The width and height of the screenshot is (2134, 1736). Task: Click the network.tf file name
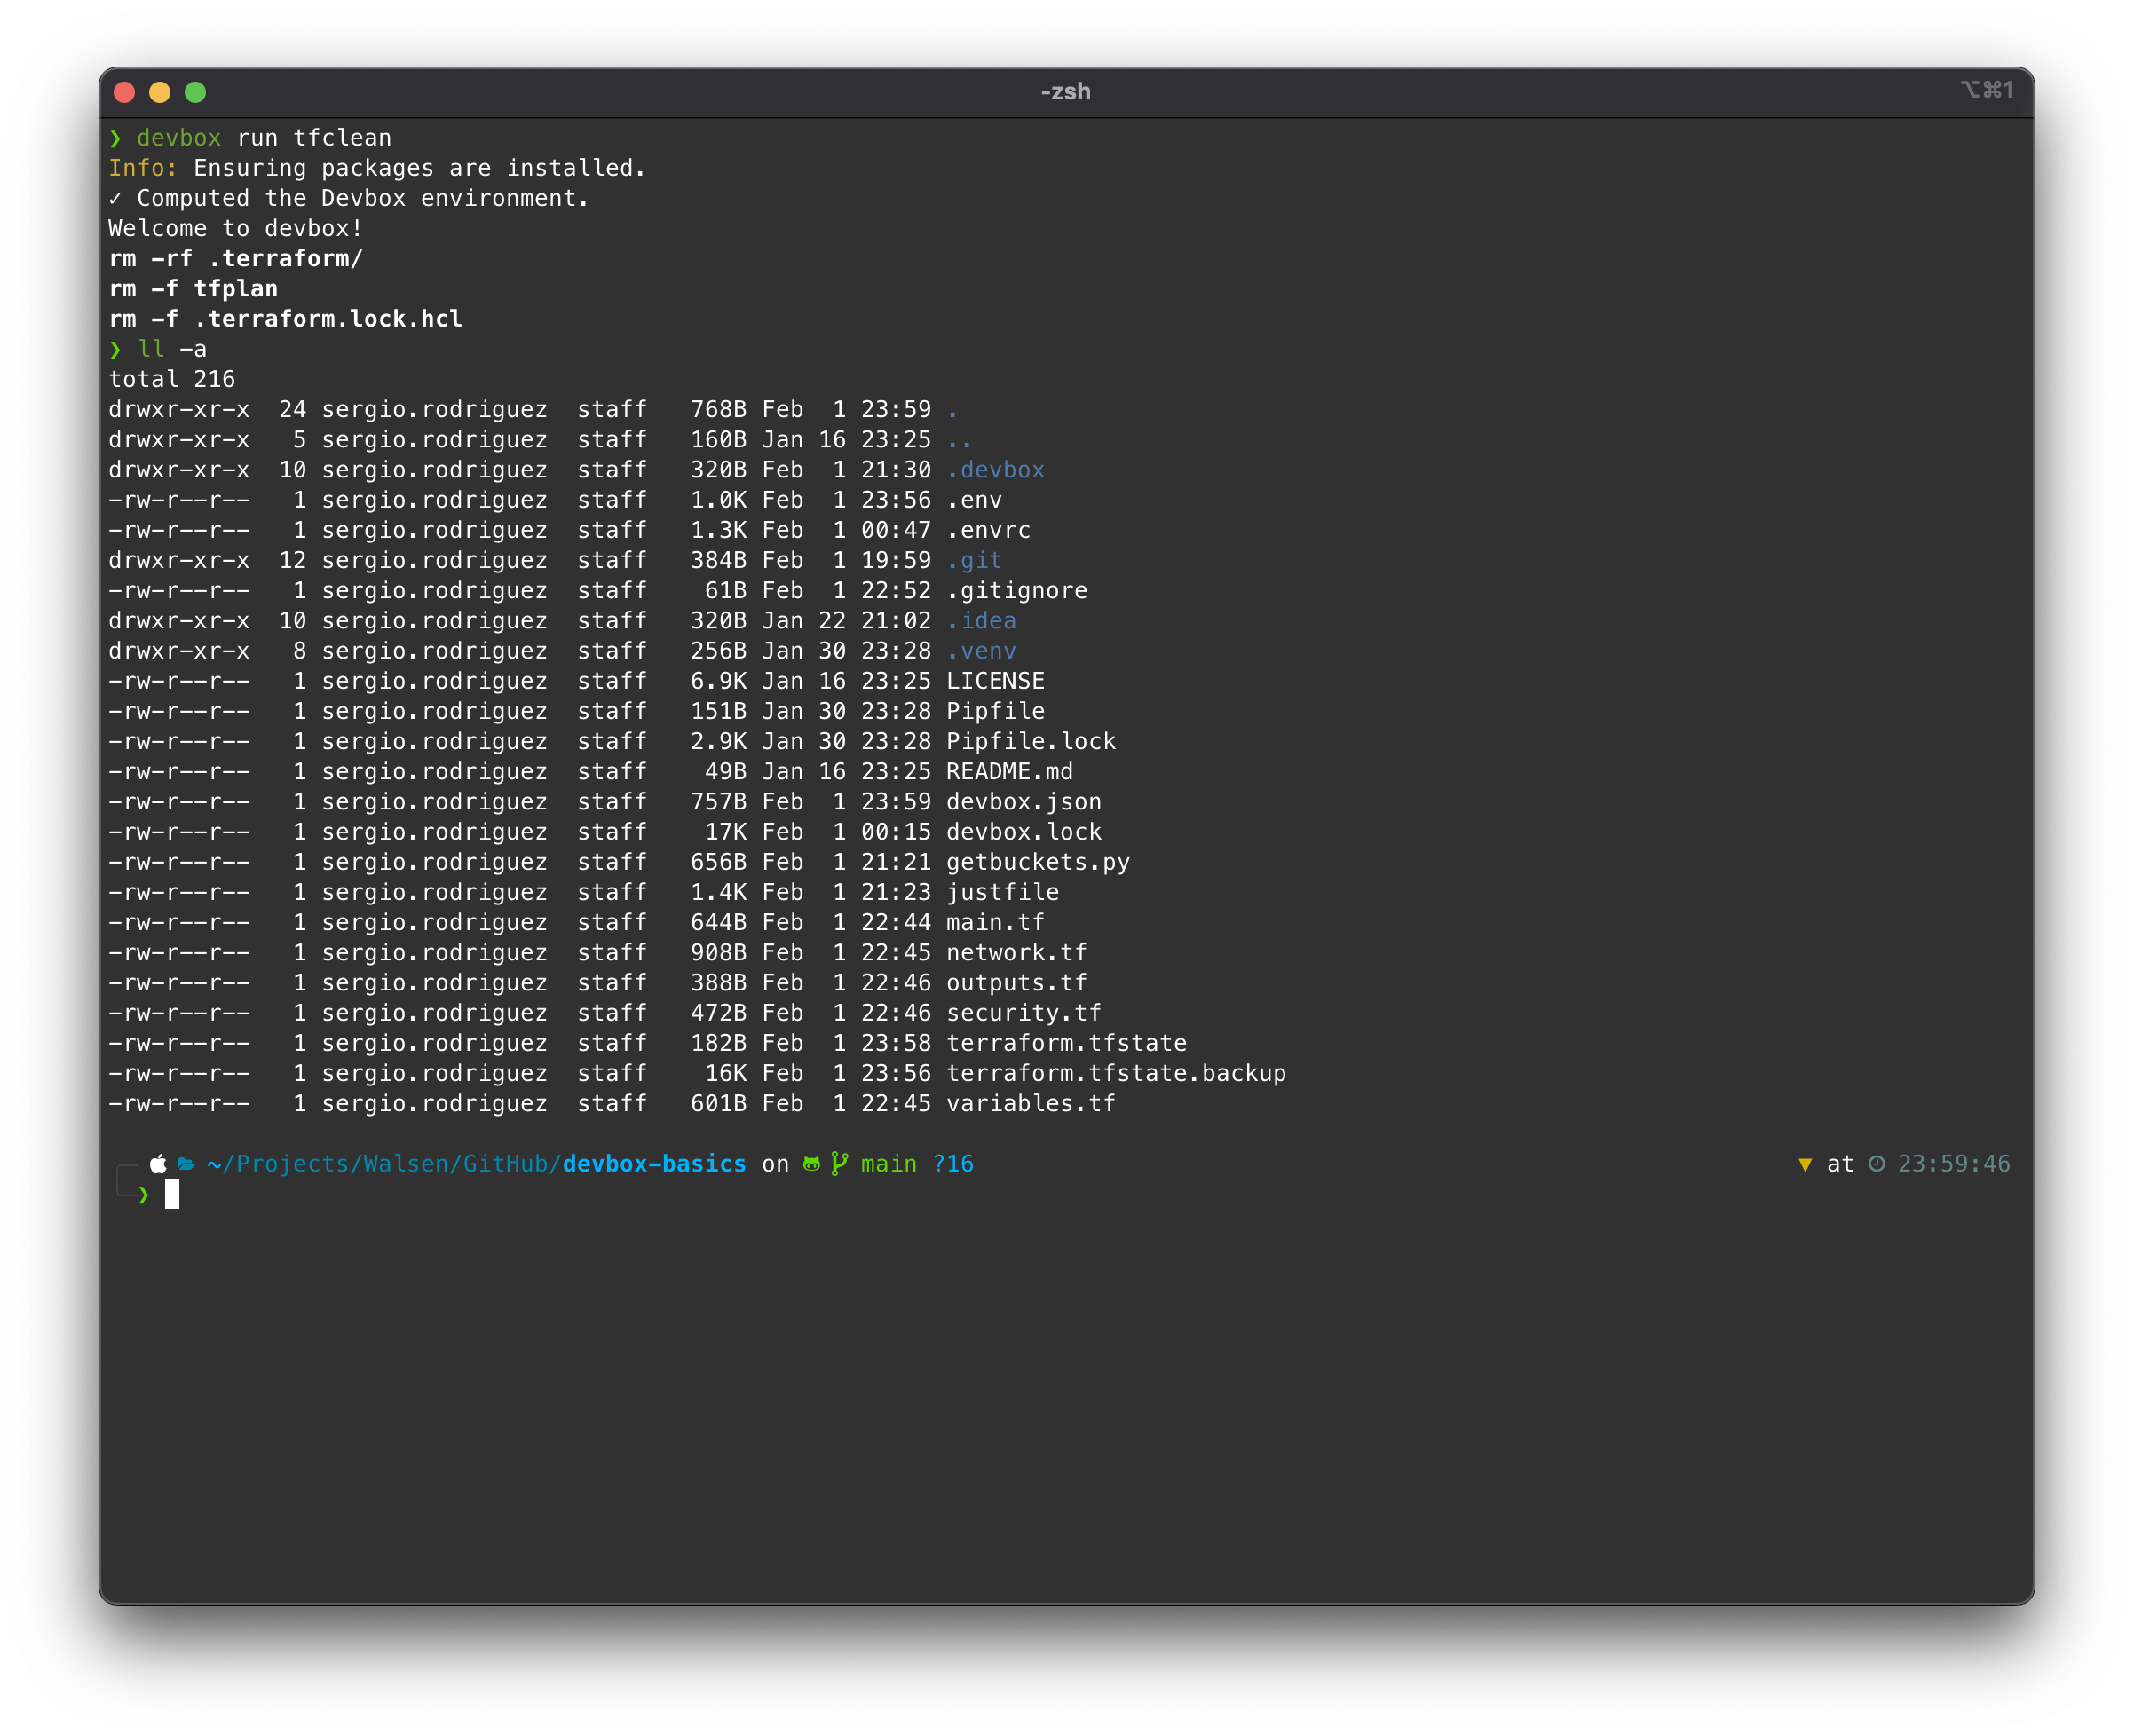1017,952
